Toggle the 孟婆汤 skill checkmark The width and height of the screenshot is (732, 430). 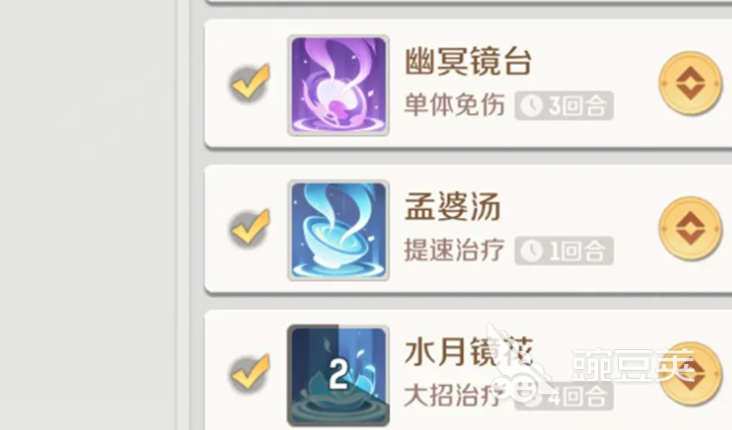point(250,227)
